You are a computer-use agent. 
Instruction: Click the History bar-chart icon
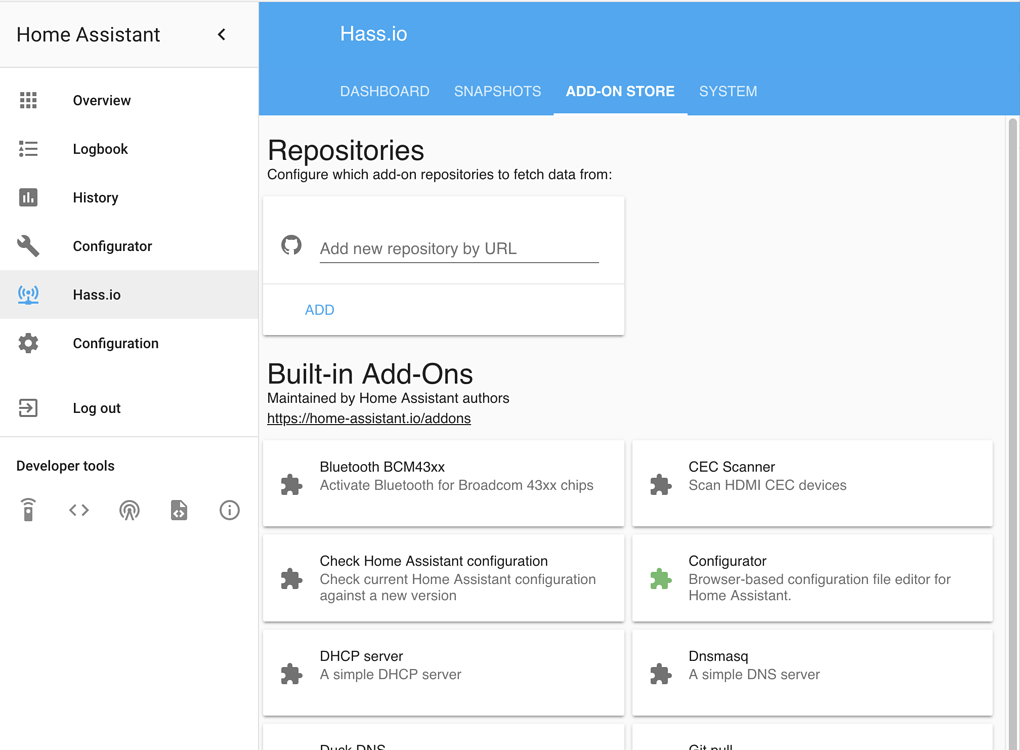pyautogui.click(x=28, y=197)
